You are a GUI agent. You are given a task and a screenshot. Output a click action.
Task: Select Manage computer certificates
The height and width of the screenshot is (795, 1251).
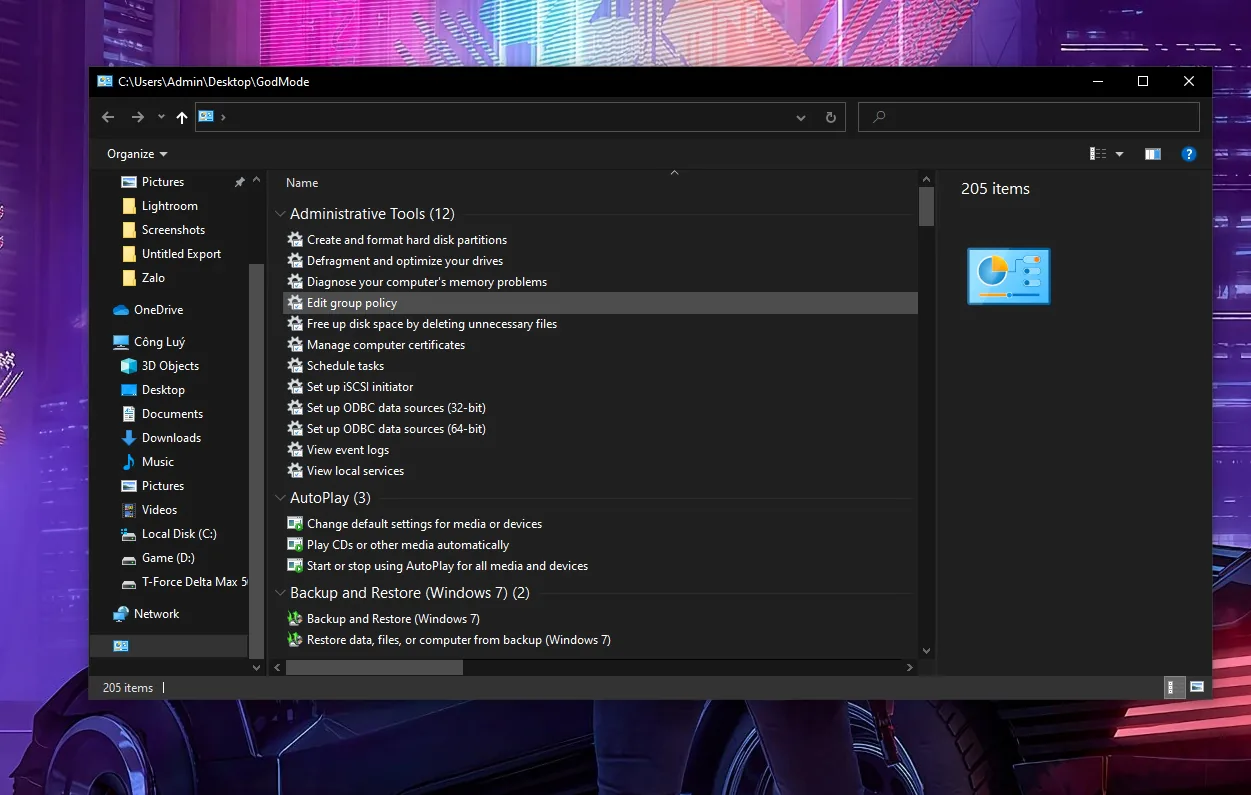tap(385, 345)
